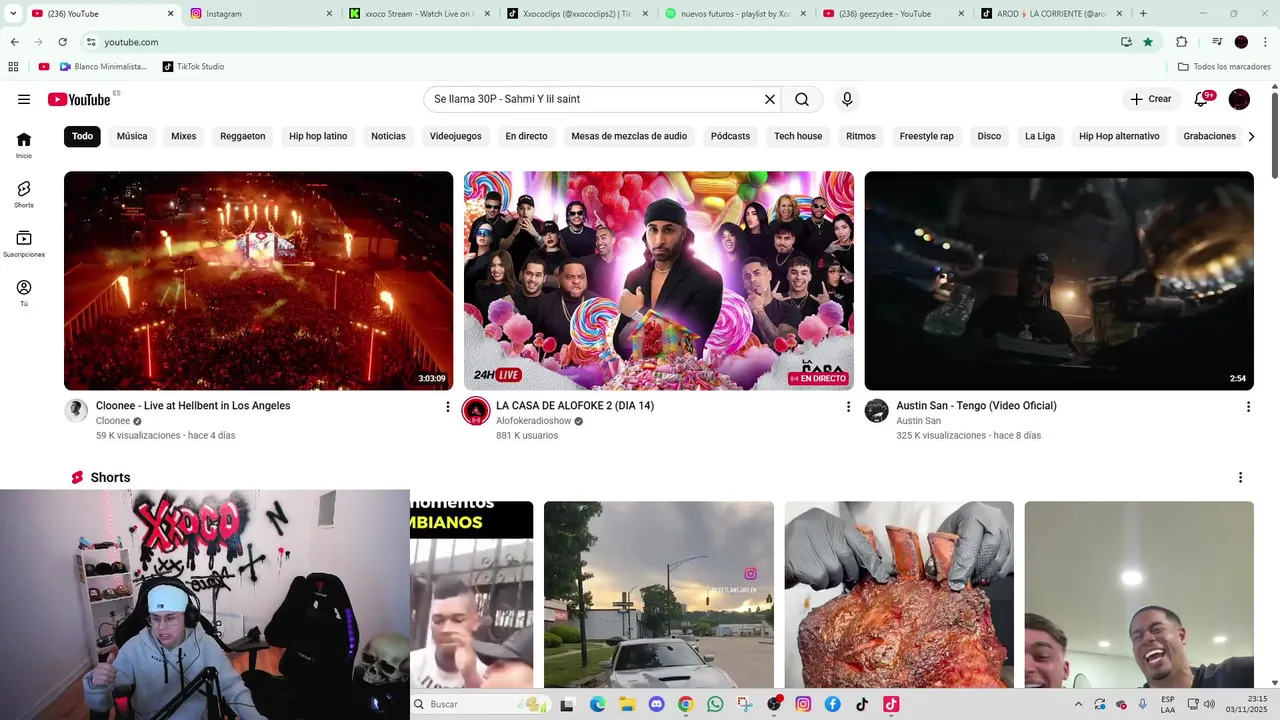The width and height of the screenshot is (1280, 720).
Task: Open the browser extensions puzzle icon
Action: [1181, 42]
